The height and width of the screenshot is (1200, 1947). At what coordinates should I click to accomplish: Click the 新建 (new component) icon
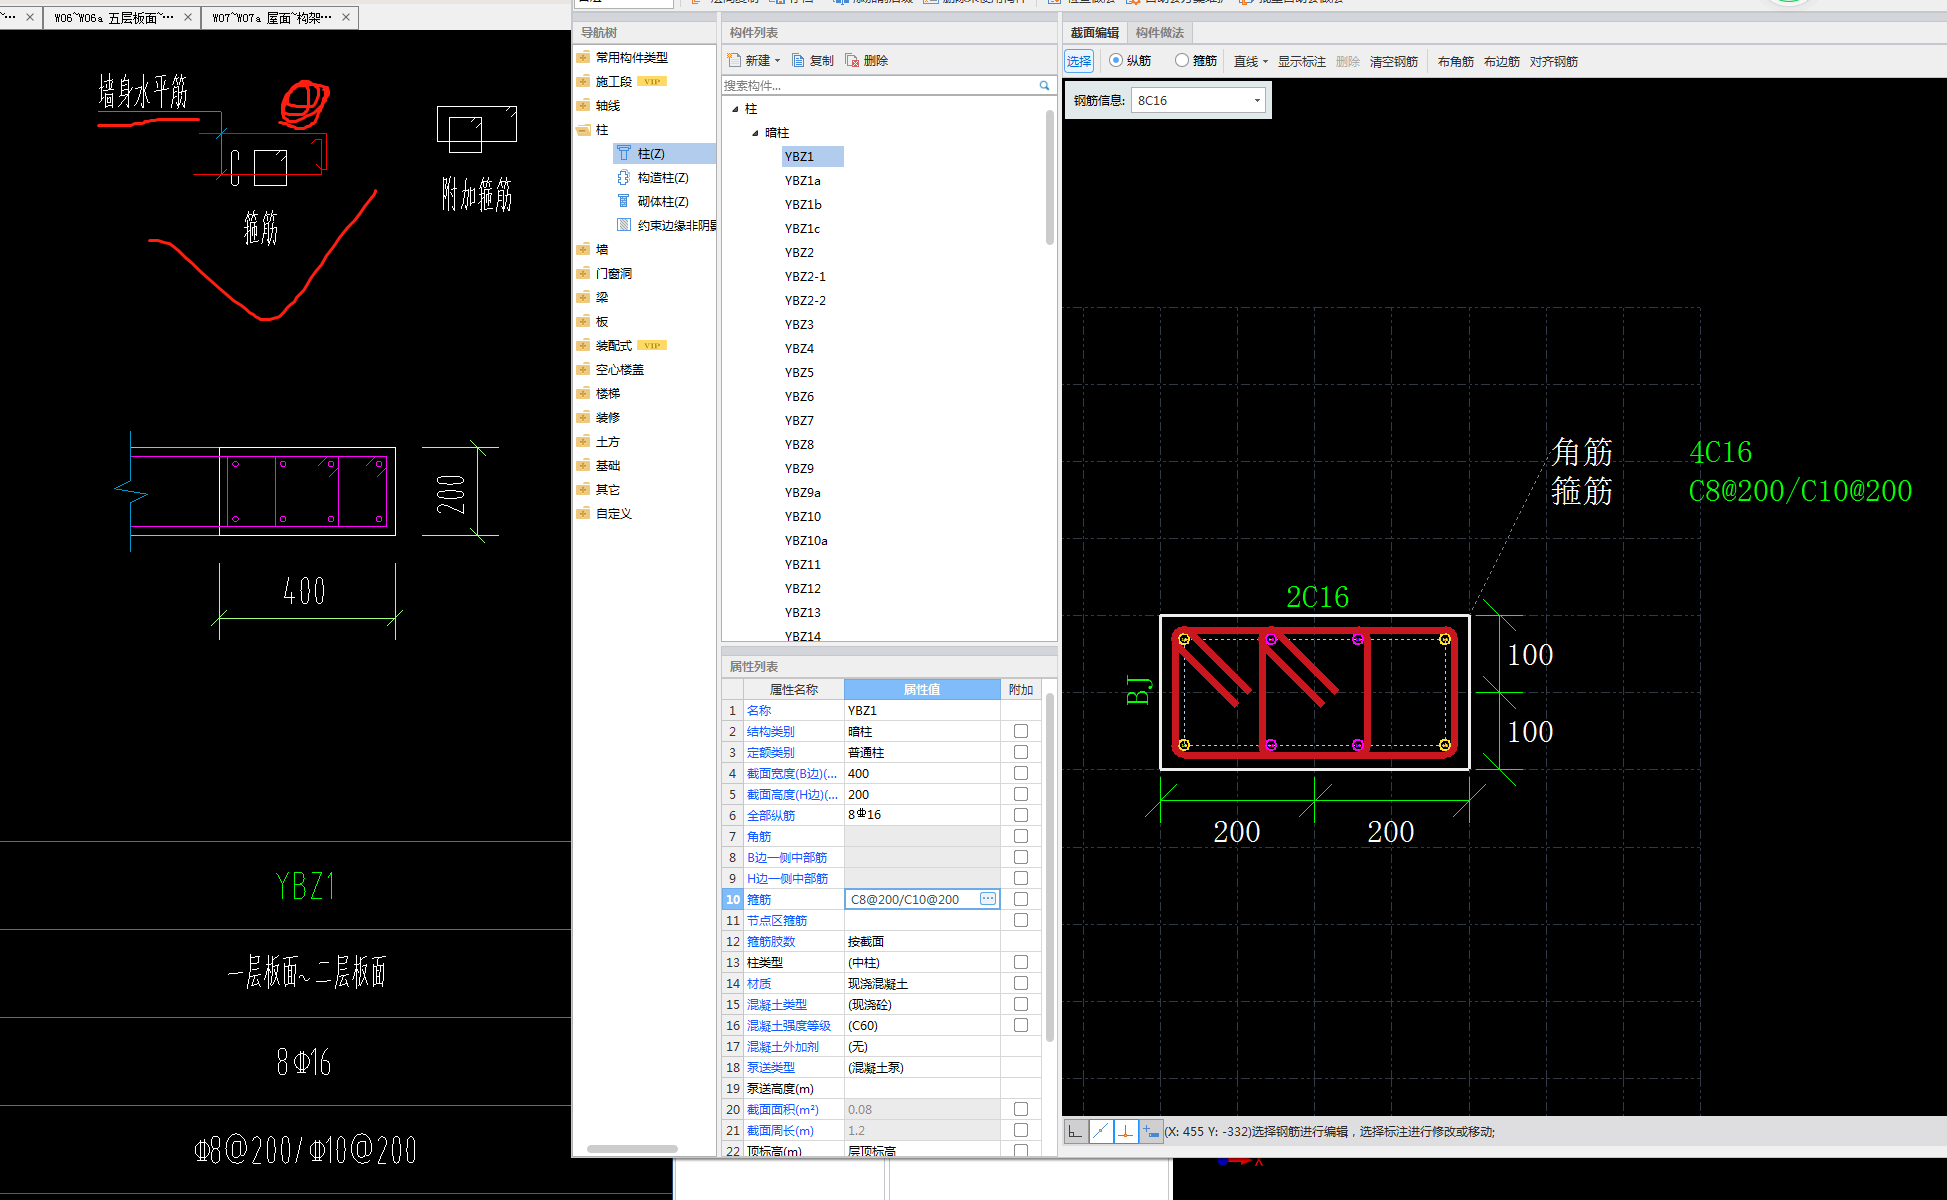(x=734, y=60)
